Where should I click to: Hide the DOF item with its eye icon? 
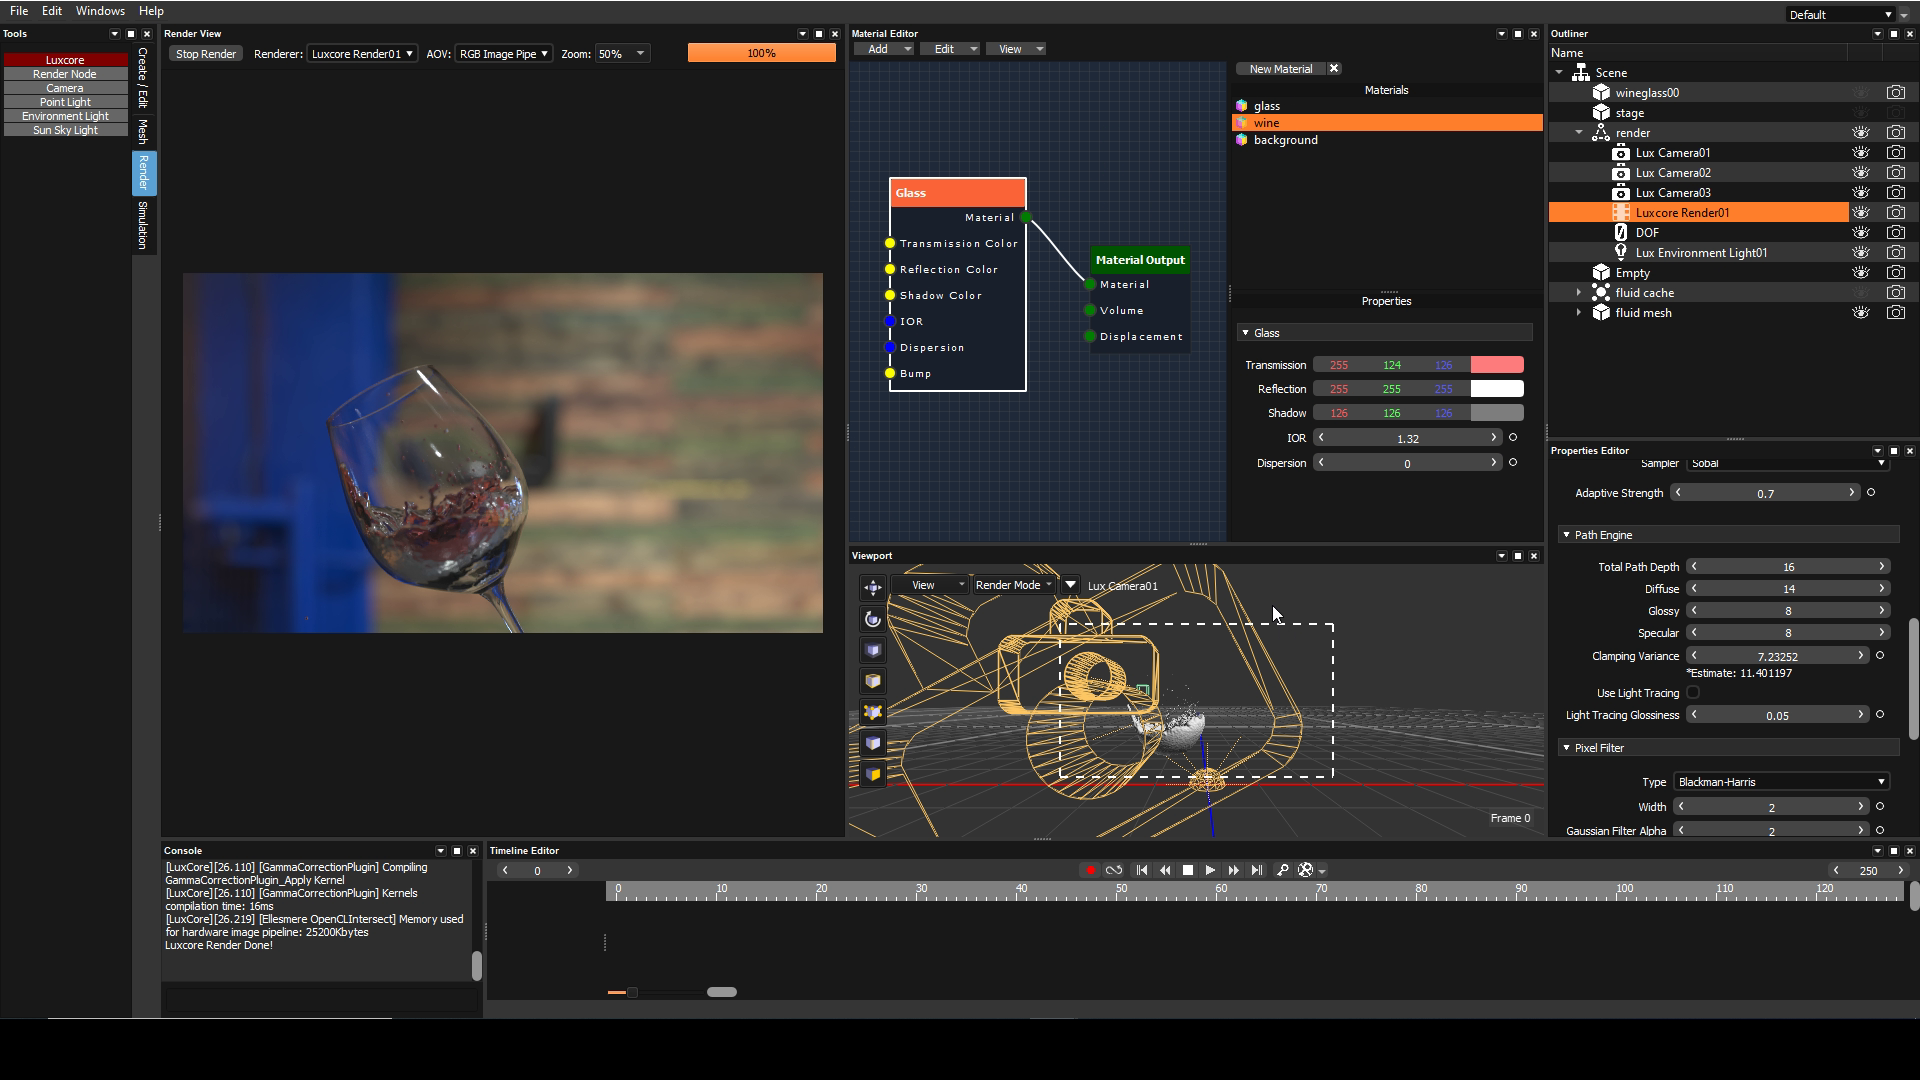(1860, 232)
